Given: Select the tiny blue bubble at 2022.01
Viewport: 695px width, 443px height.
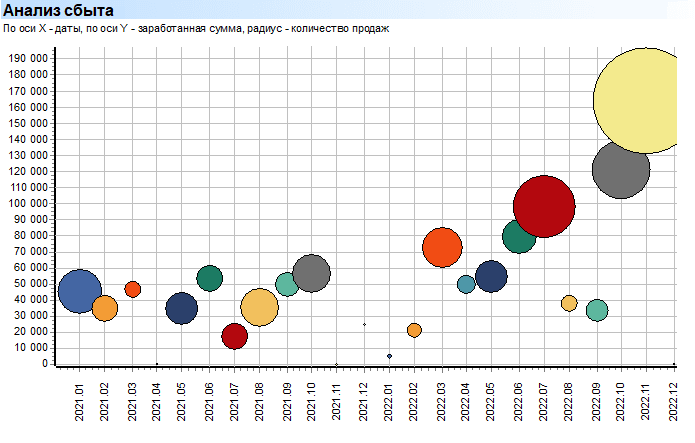Looking at the screenshot, I should [x=389, y=356].
